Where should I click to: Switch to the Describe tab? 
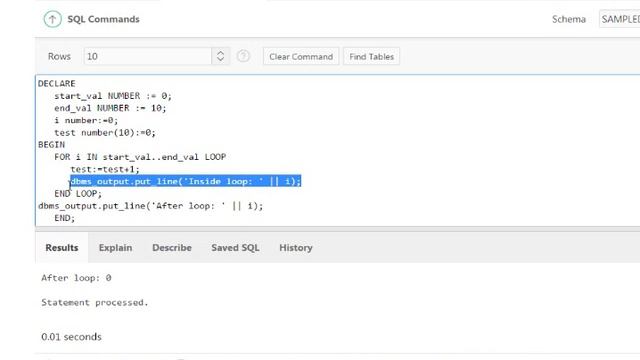172,248
